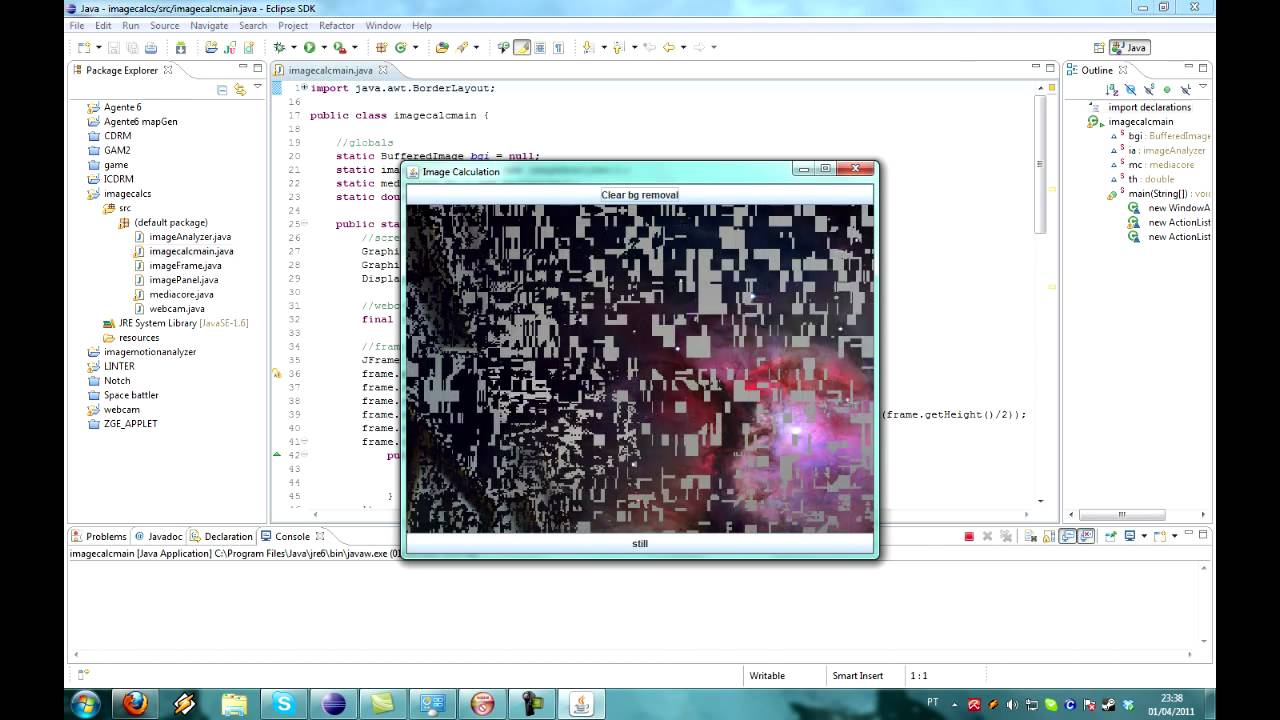This screenshot has height=720, width=1280.
Task: Click the Next Annotation arrow icon
Action: pyautogui.click(x=588, y=47)
